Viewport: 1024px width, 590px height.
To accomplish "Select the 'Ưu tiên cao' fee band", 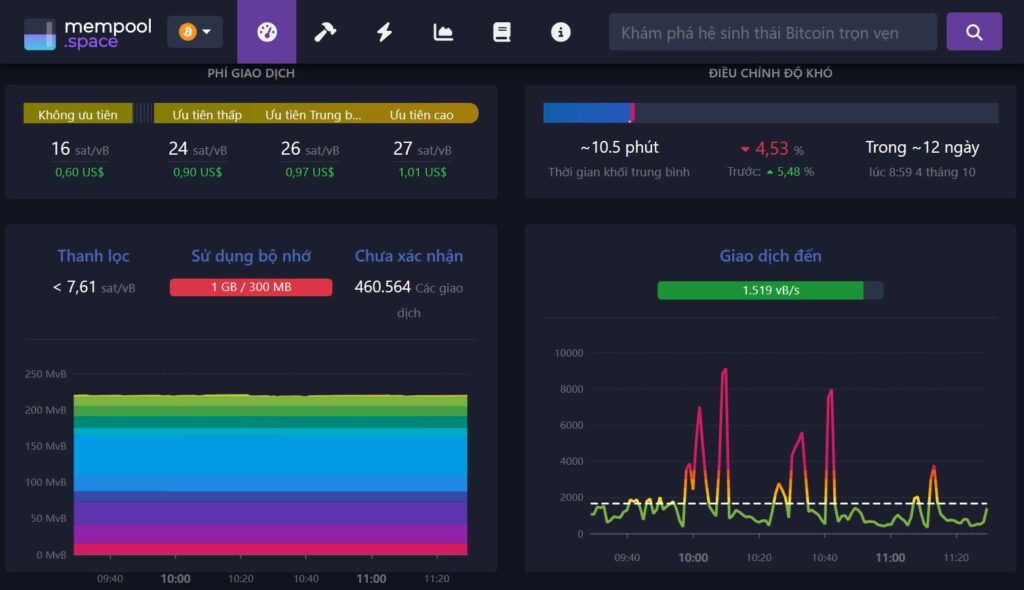I will [x=421, y=114].
